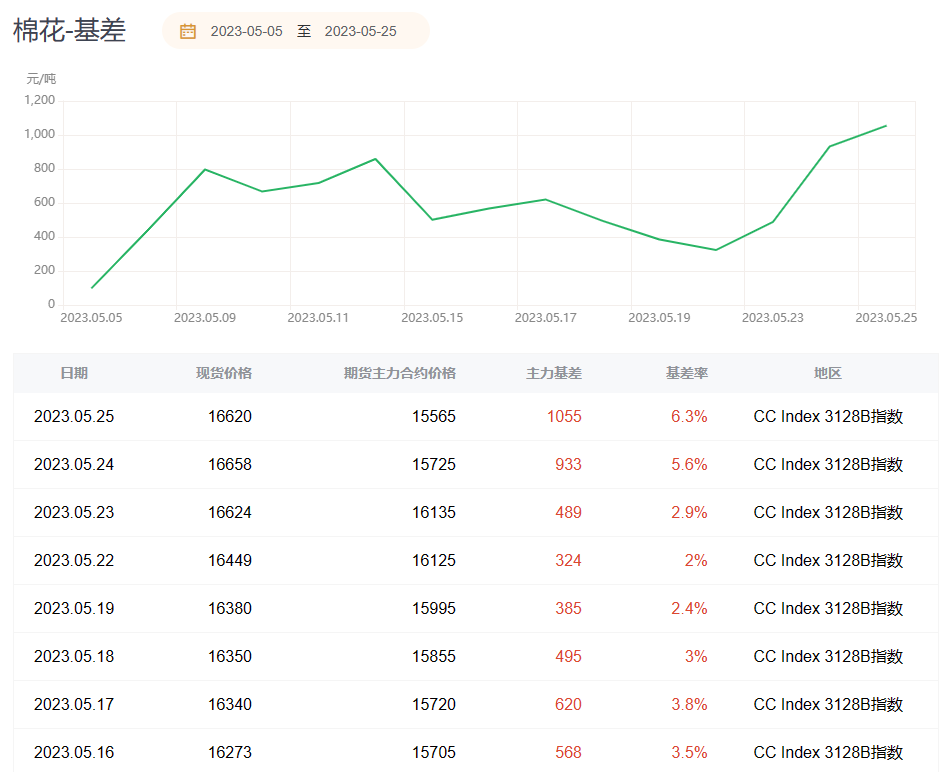This screenshot has width=952, height=772.
Task: Select the 现货价格 column header
Action: click(x=224, y=373)
